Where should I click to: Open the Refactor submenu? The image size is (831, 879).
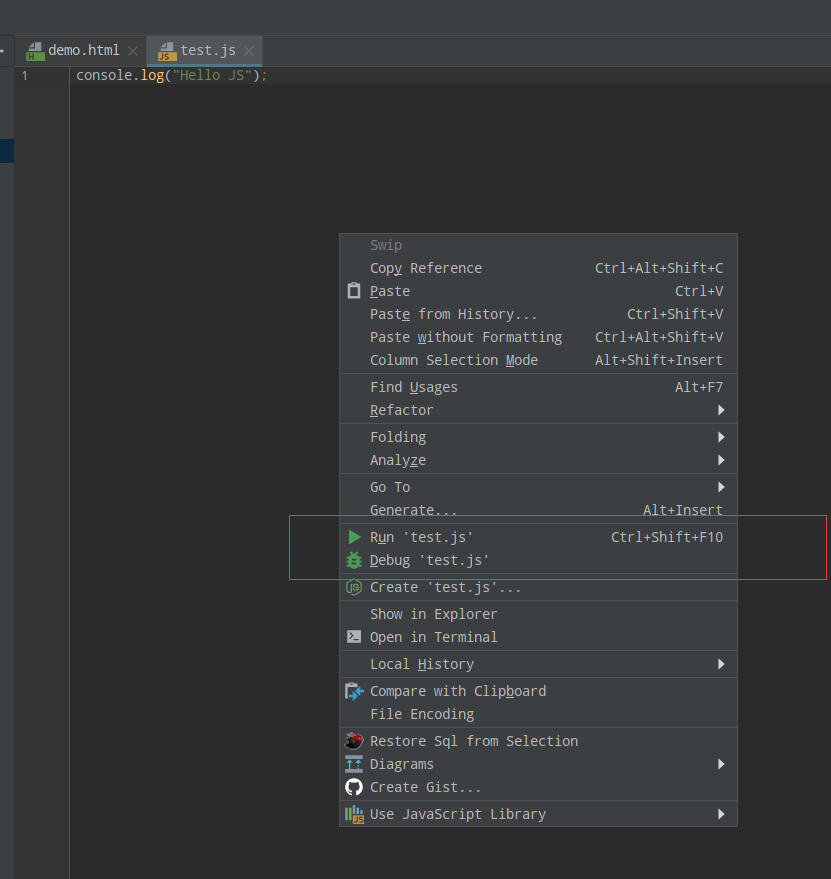(x=538, y=410)
